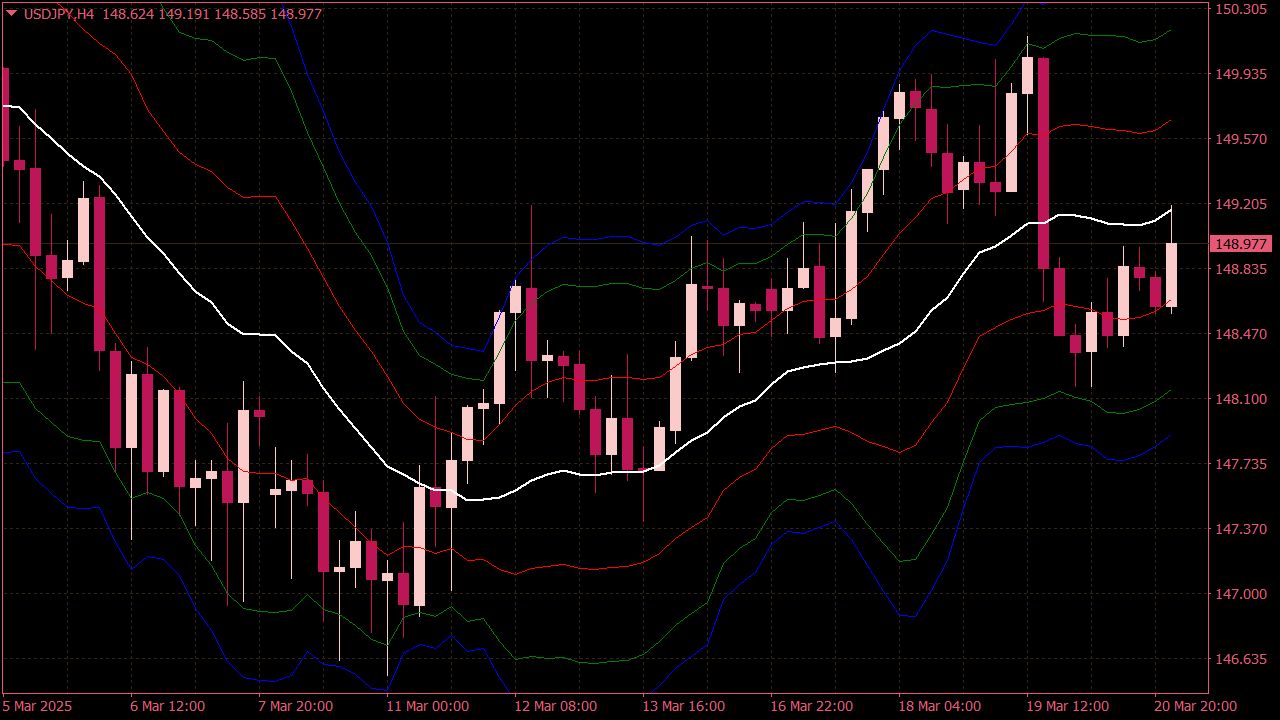Select the 6 Mar 12:00 time marker
The width and height of the screenshot is (1280, 720).
click(167, 706)
